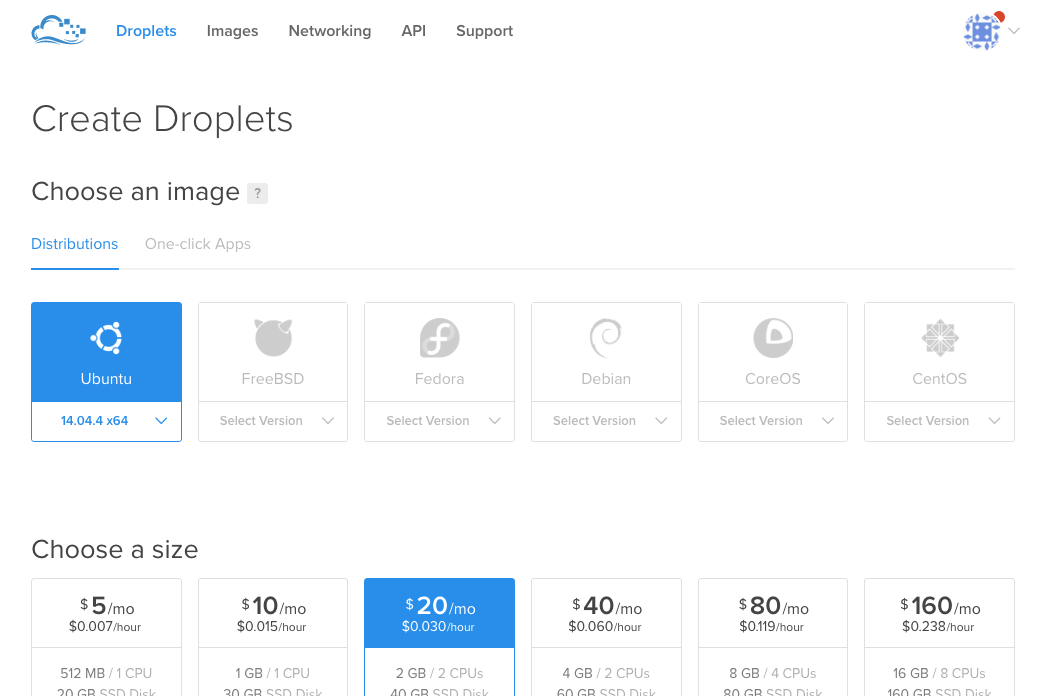The height and width of the screenshot is (696, 1045).
Task: Select the Ubuntu distribution logo
Action: [x=107, y=338]
